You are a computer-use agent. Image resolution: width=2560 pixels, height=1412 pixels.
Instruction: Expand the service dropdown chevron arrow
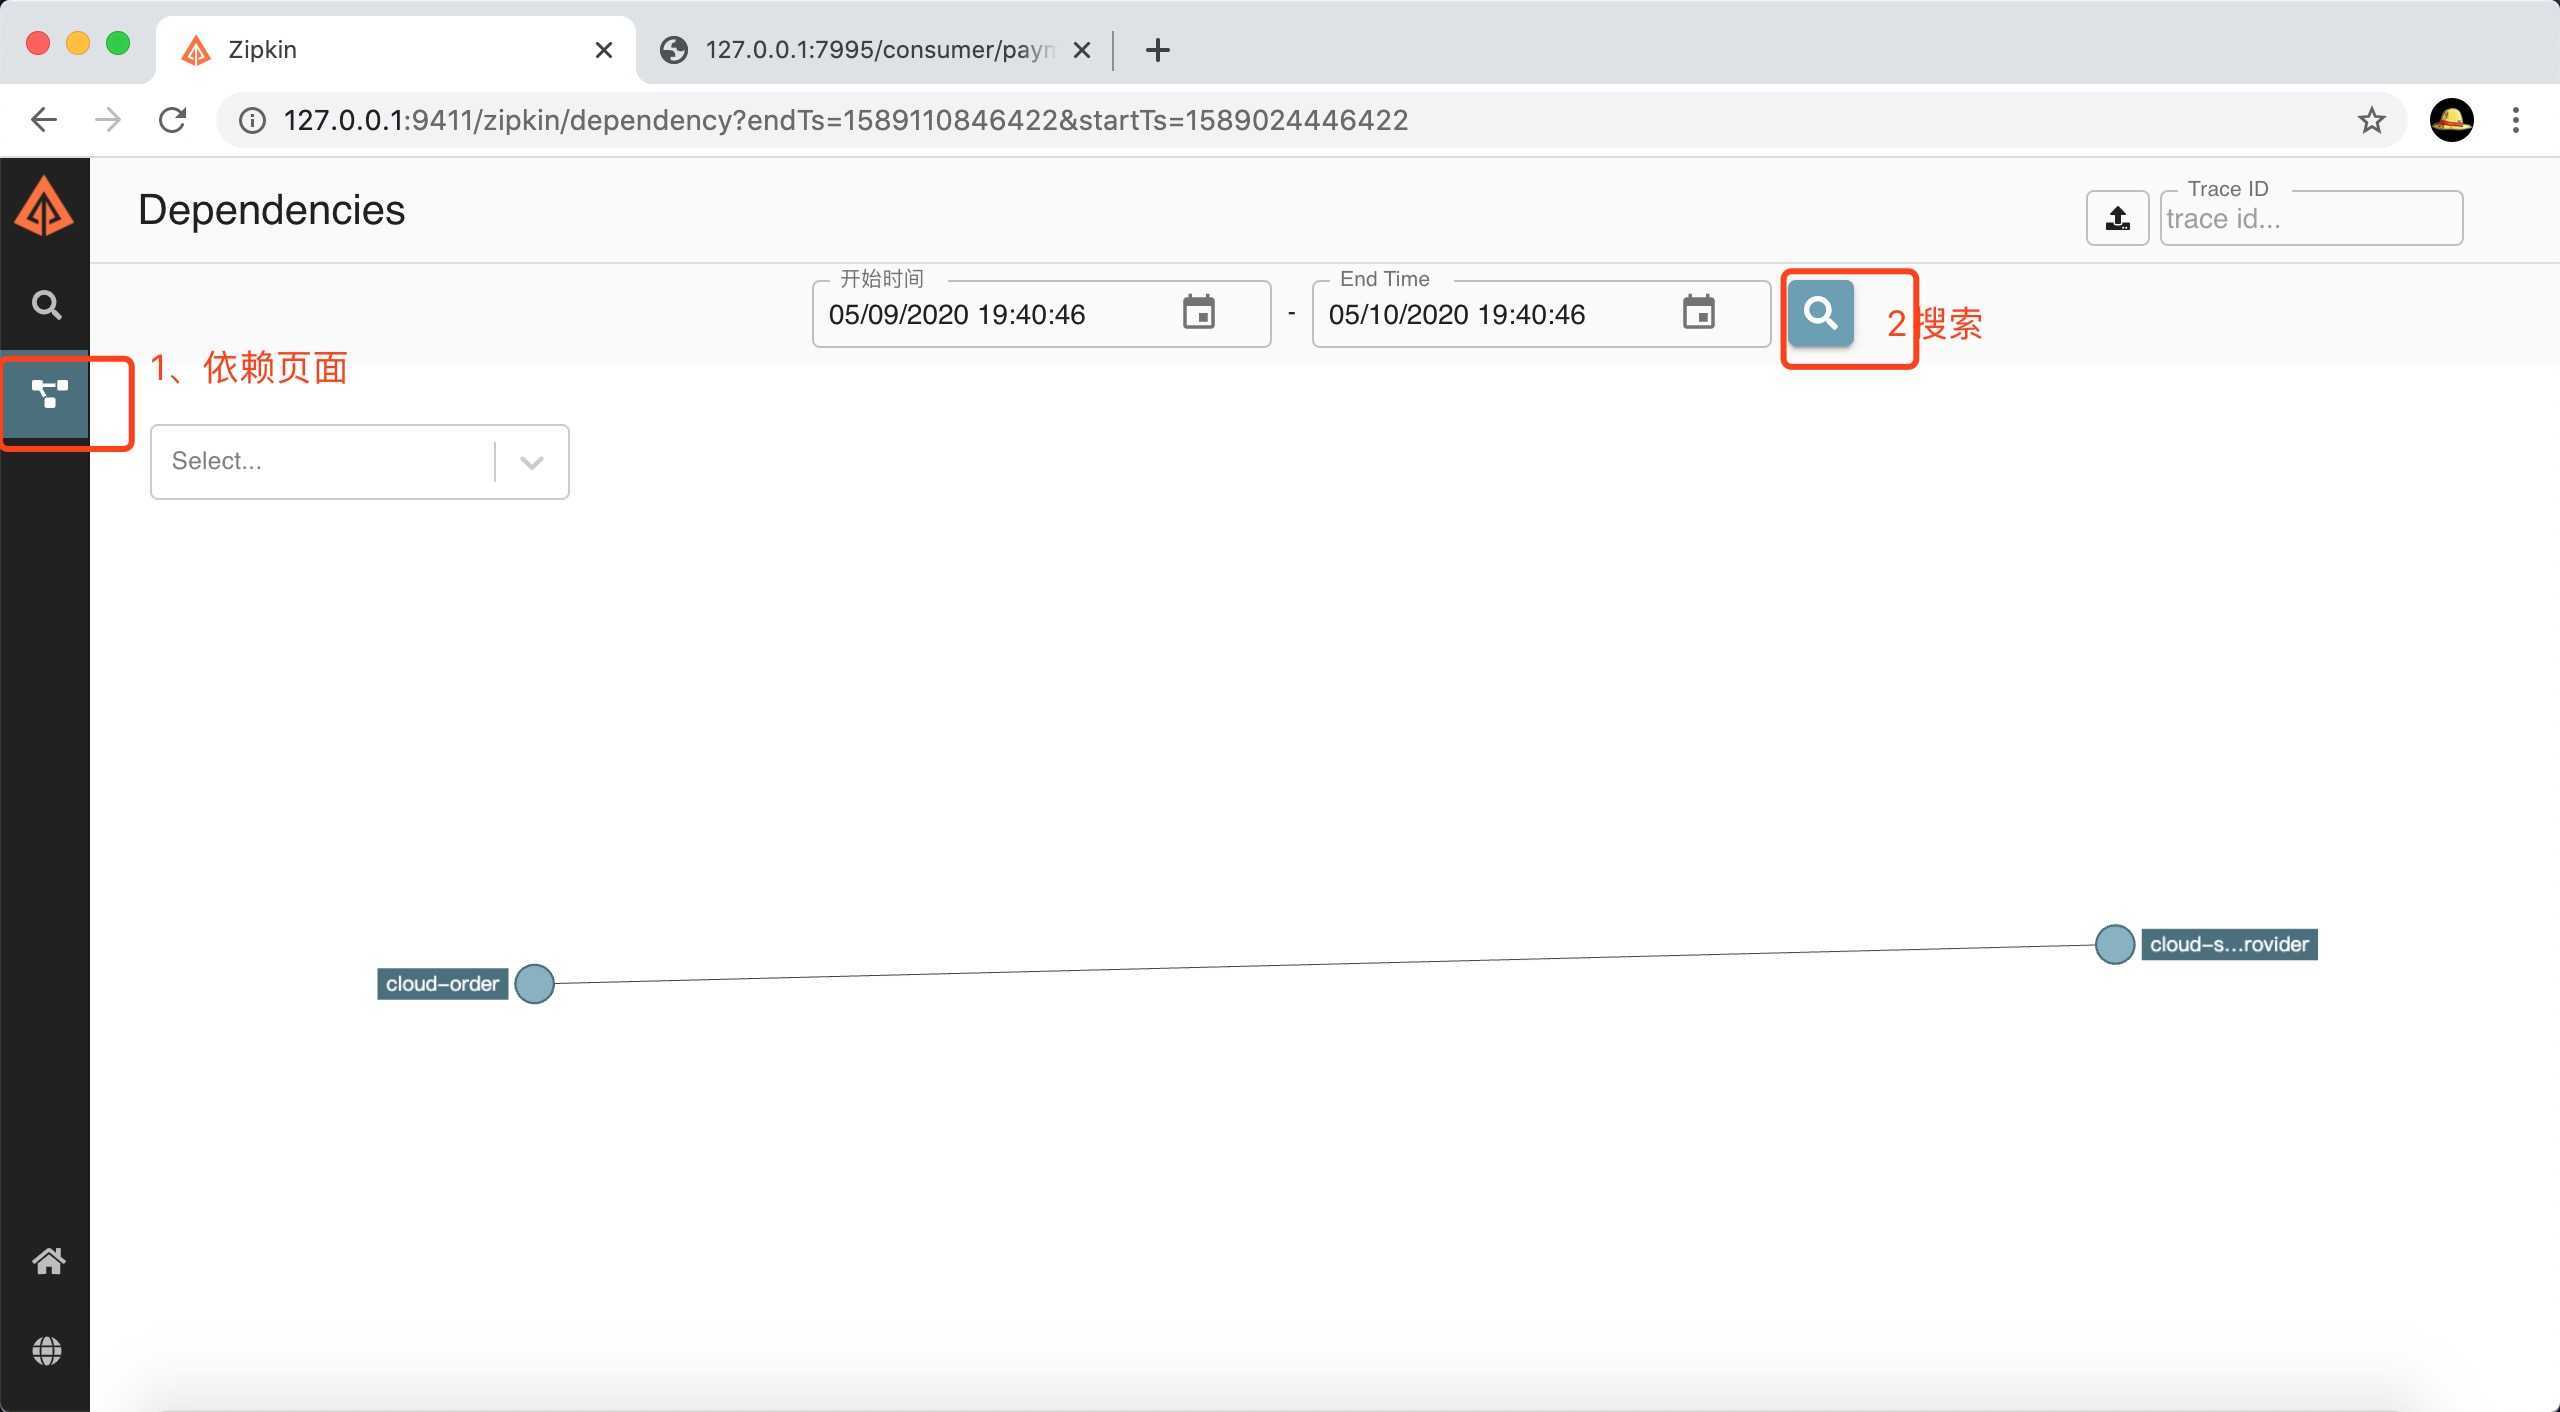[532, 462]
